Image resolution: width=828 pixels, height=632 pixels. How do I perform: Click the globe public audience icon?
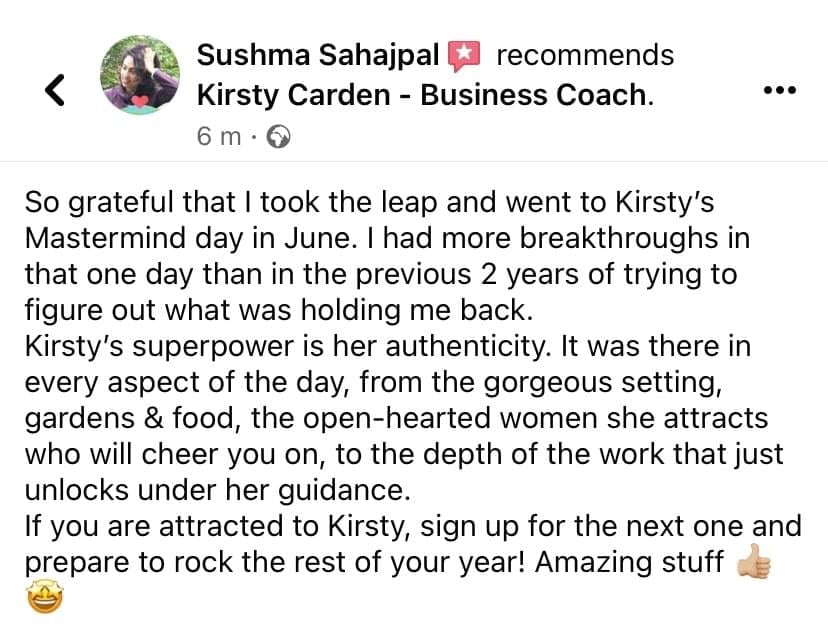pos(279,138)
